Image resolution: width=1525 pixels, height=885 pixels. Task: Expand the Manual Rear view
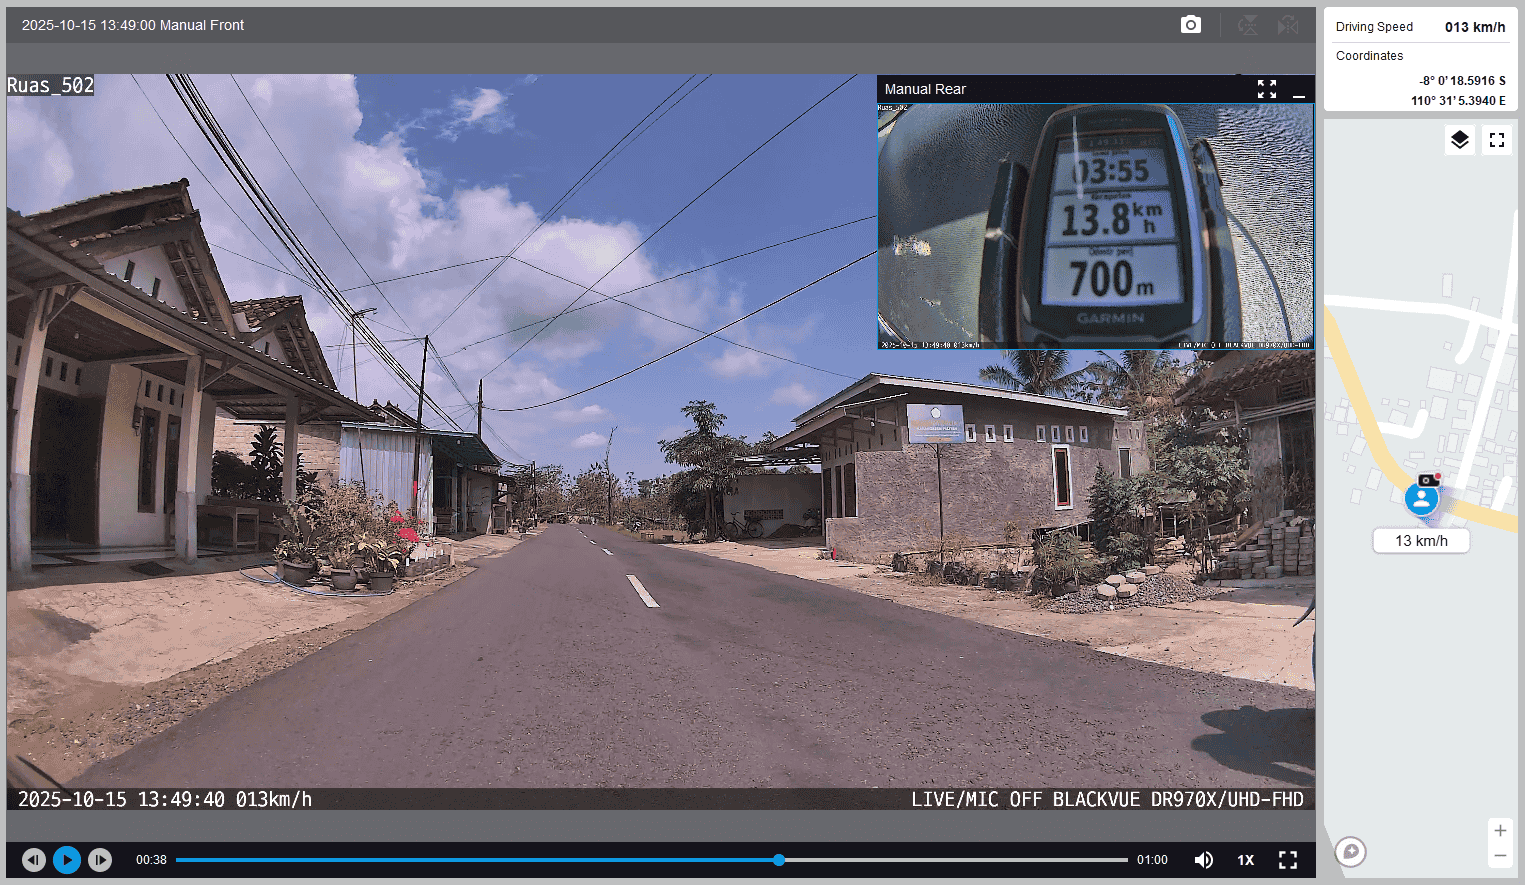pyautogui.click(x=1267, y=89)
